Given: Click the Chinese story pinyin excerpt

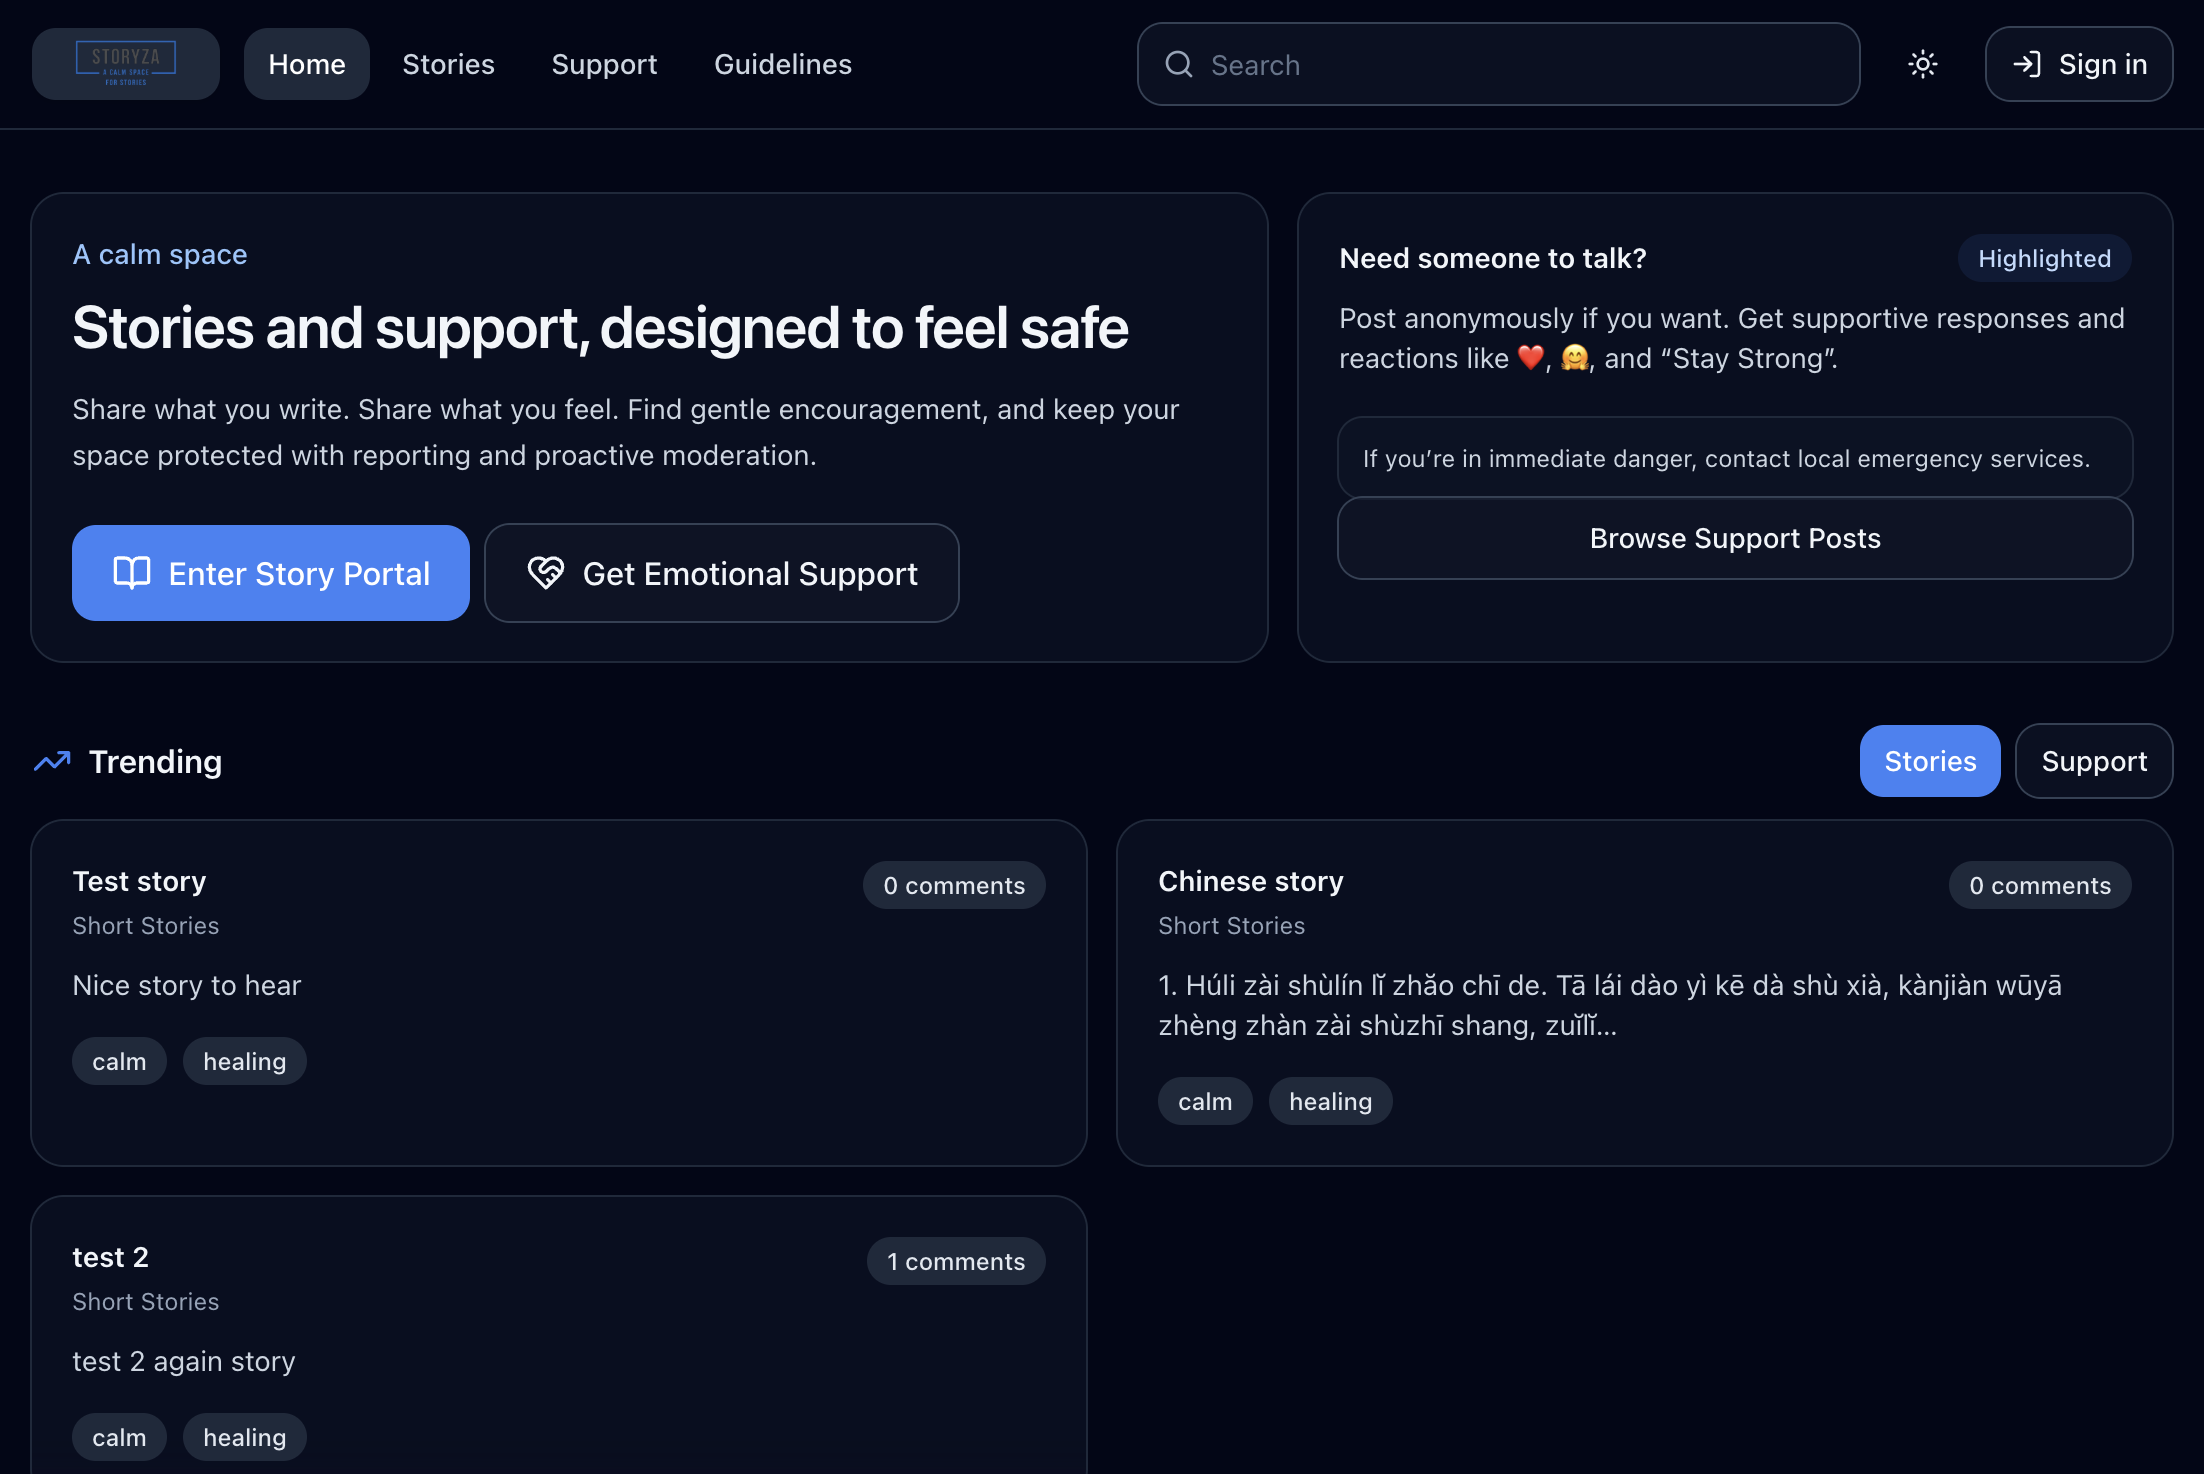Looking at the screenshot, I should click(x=1610, y=1006).
